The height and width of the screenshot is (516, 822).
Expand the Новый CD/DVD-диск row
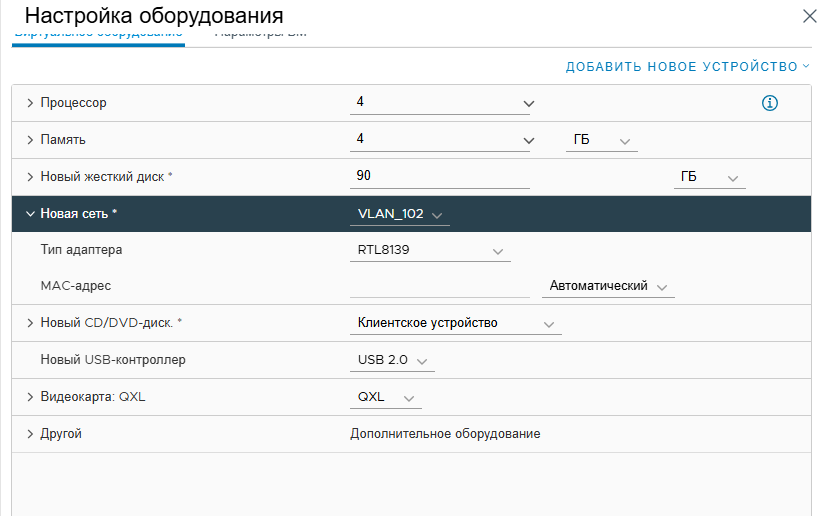tap(30, 323)
